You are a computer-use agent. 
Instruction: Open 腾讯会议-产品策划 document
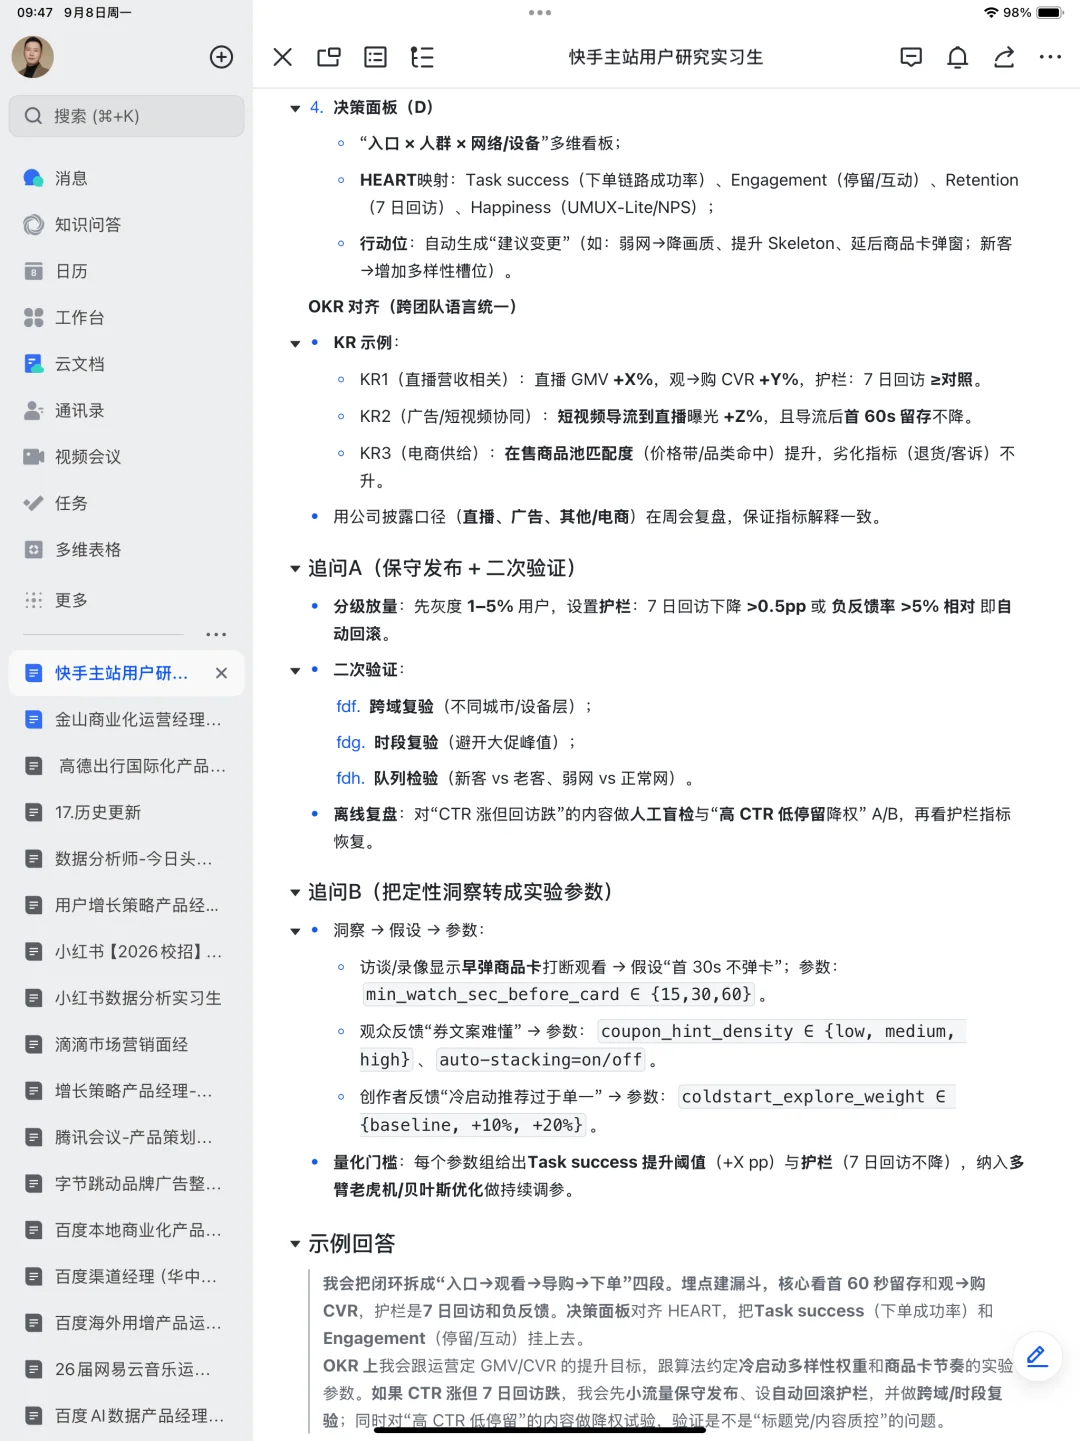pyautogui.click(x=127, y=1138)
